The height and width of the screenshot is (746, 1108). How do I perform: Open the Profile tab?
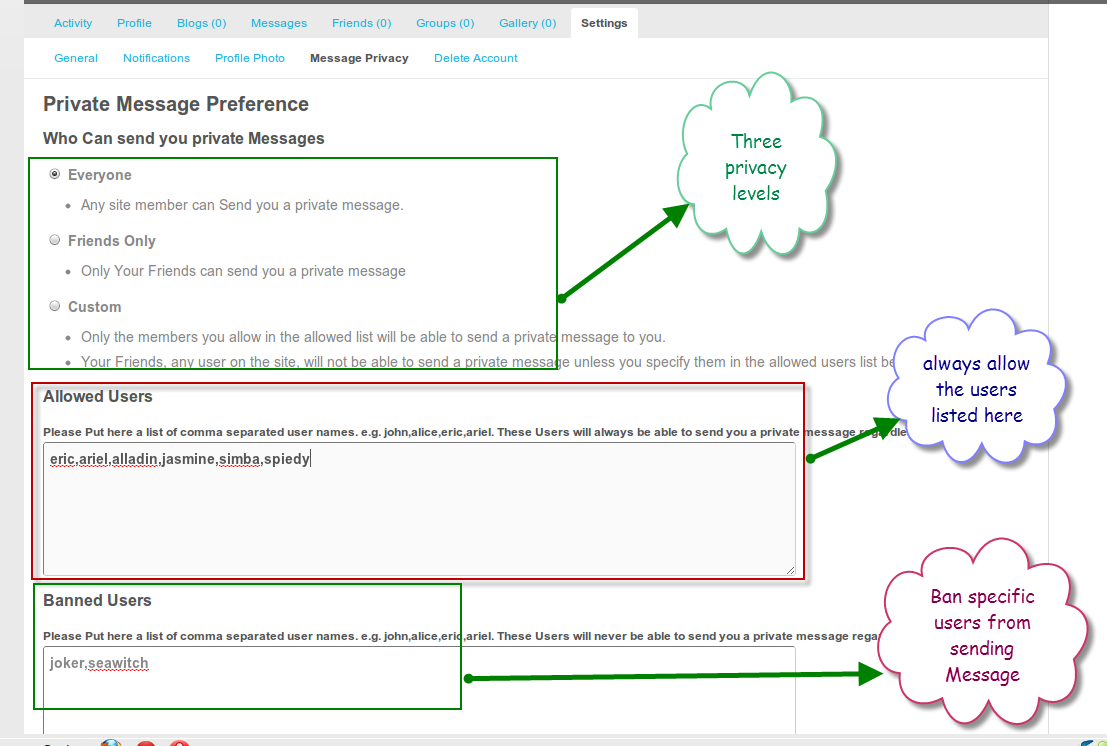134,22
